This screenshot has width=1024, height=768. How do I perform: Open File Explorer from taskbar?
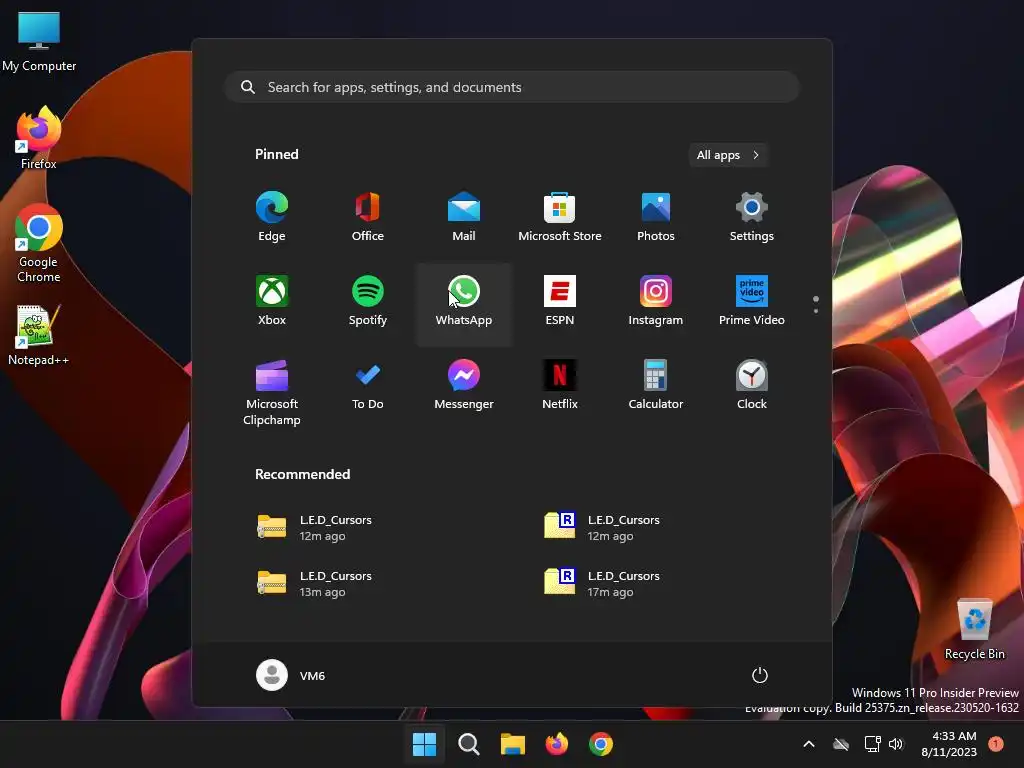click(513, 744)
